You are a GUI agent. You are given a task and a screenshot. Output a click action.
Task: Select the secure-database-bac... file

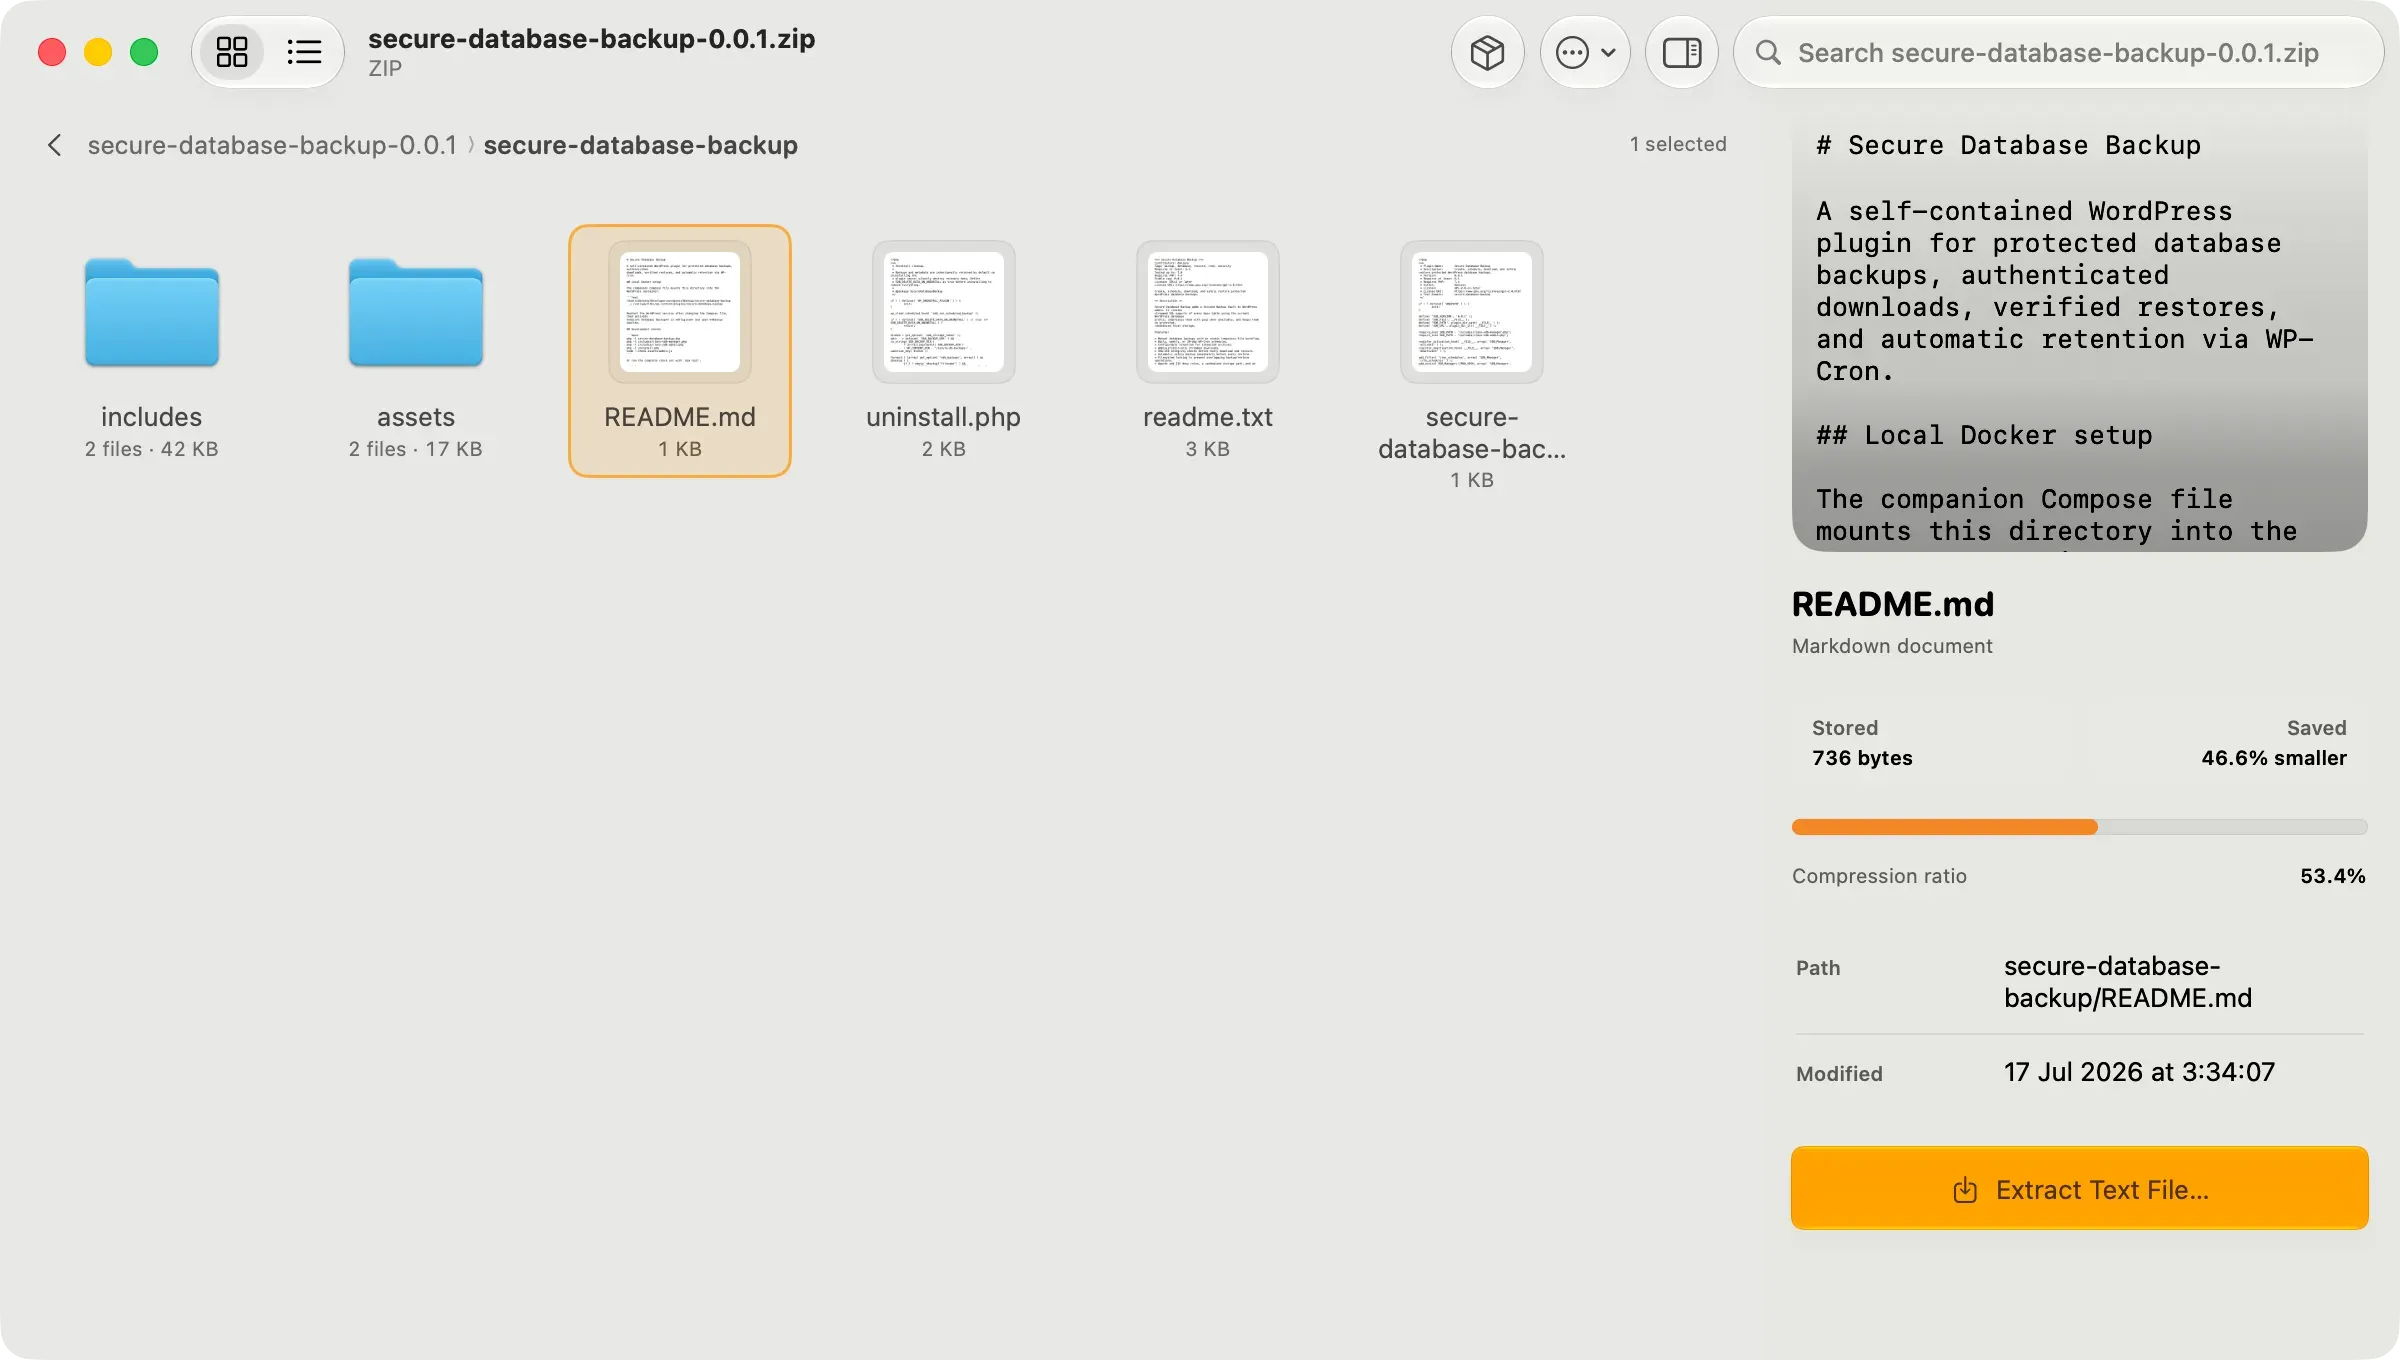(x=1472, y=365)
